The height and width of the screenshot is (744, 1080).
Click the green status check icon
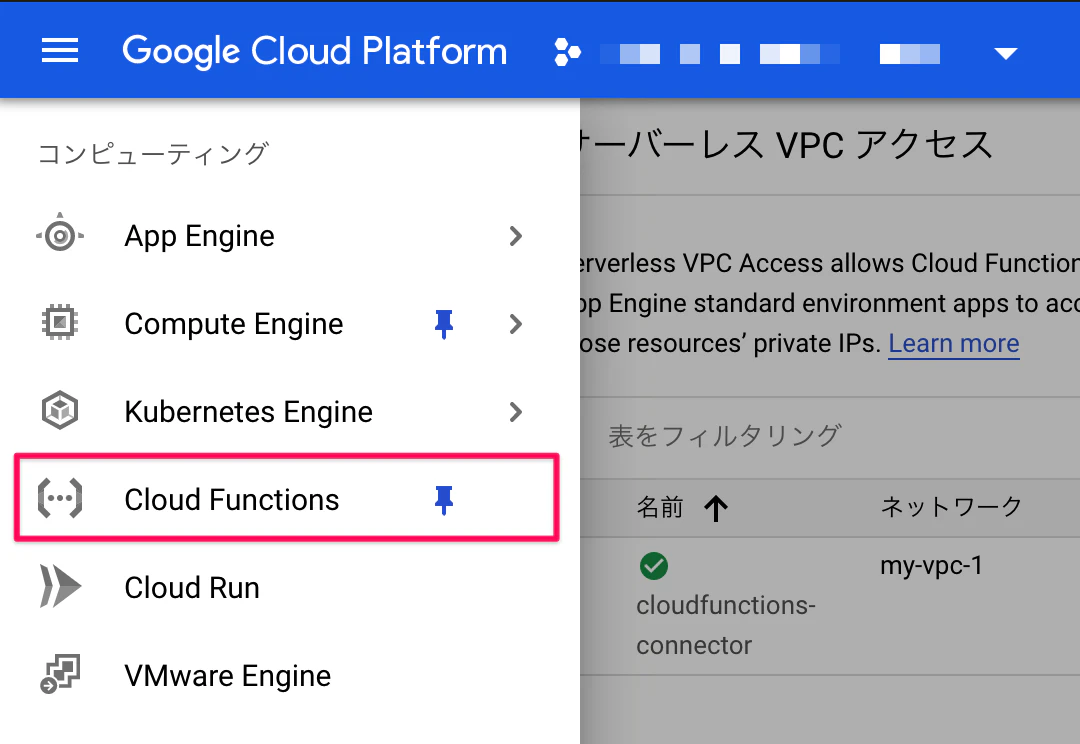click(654, 566)
